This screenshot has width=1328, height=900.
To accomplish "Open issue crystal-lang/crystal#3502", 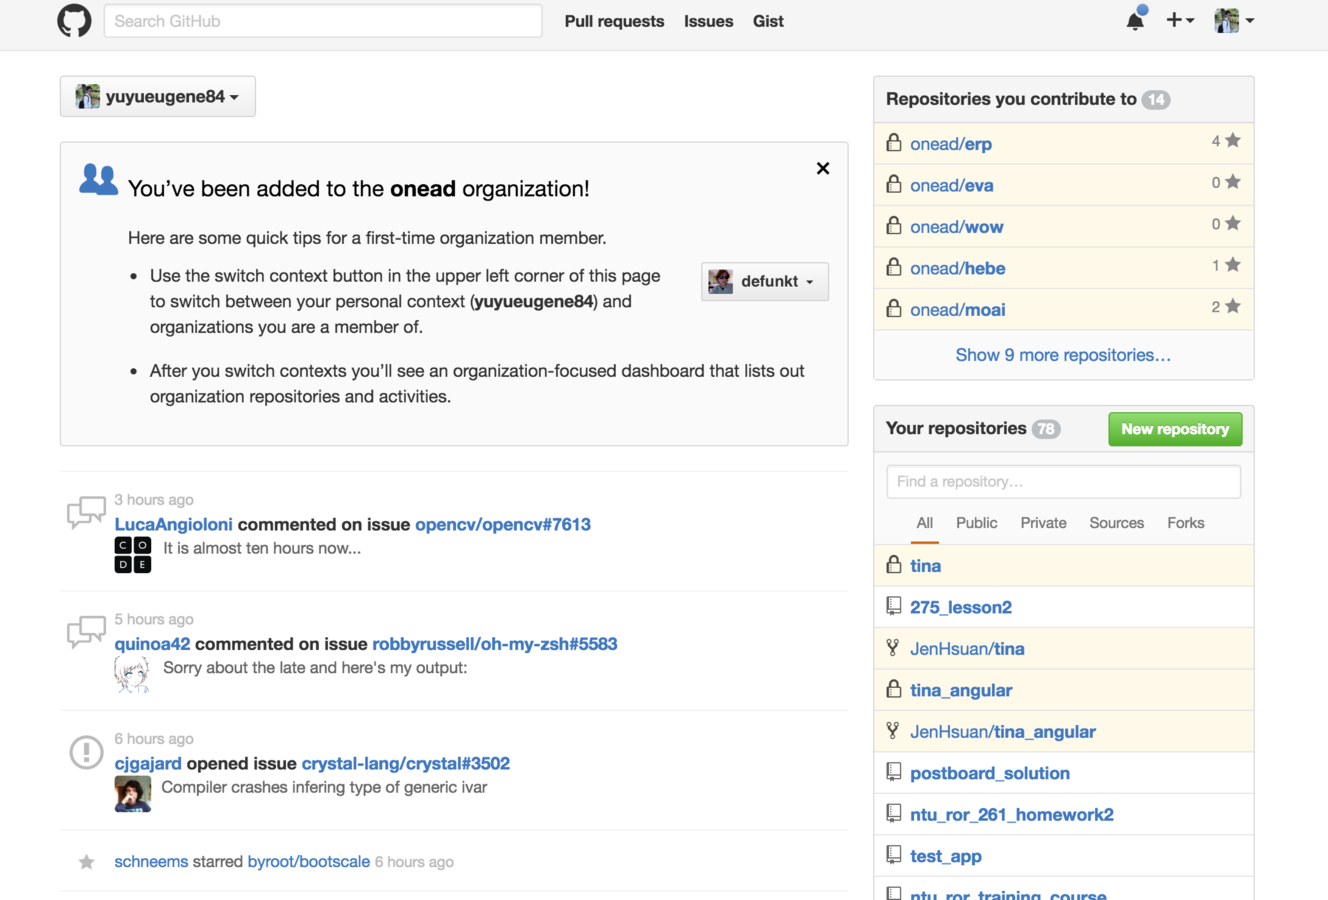I will point(406,763).
